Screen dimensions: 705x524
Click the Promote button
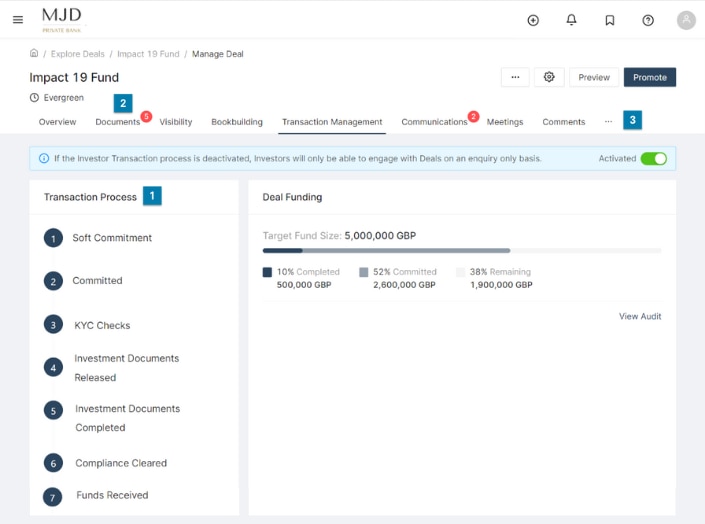(x=650, y=77)
